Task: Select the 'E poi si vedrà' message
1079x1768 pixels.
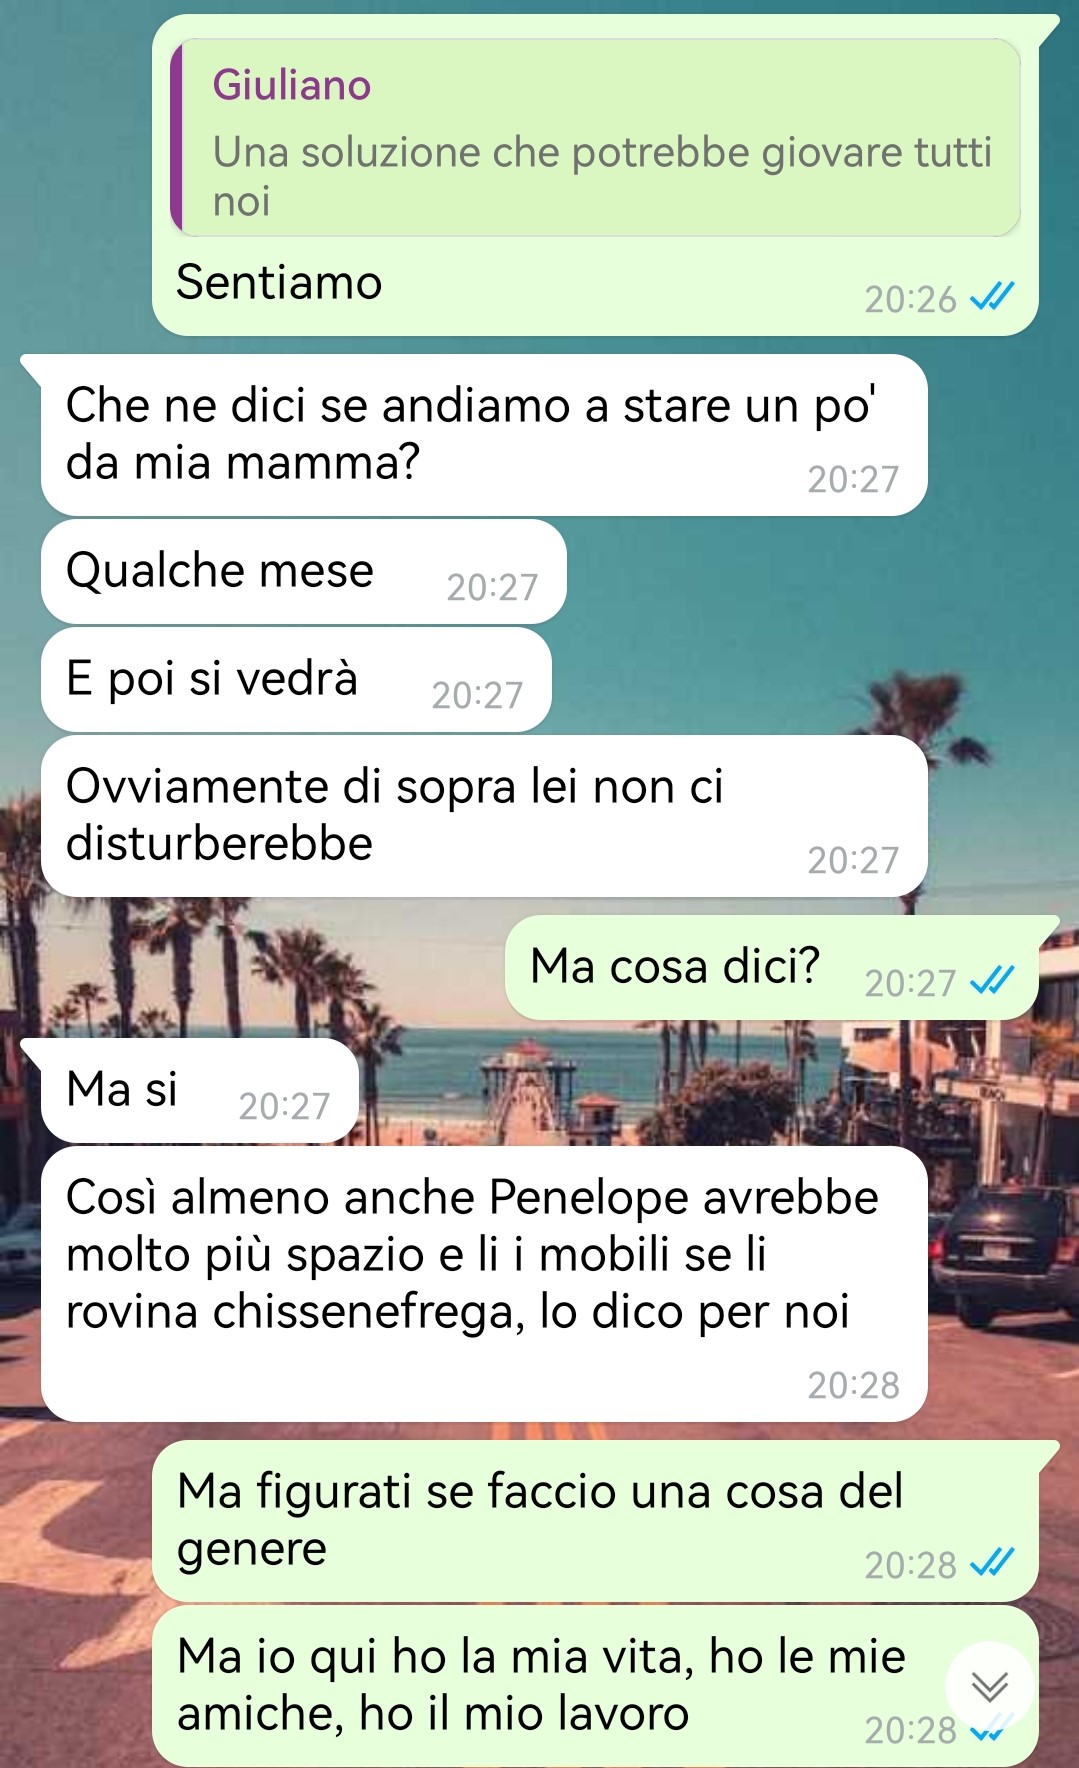Action: [296, 680]
